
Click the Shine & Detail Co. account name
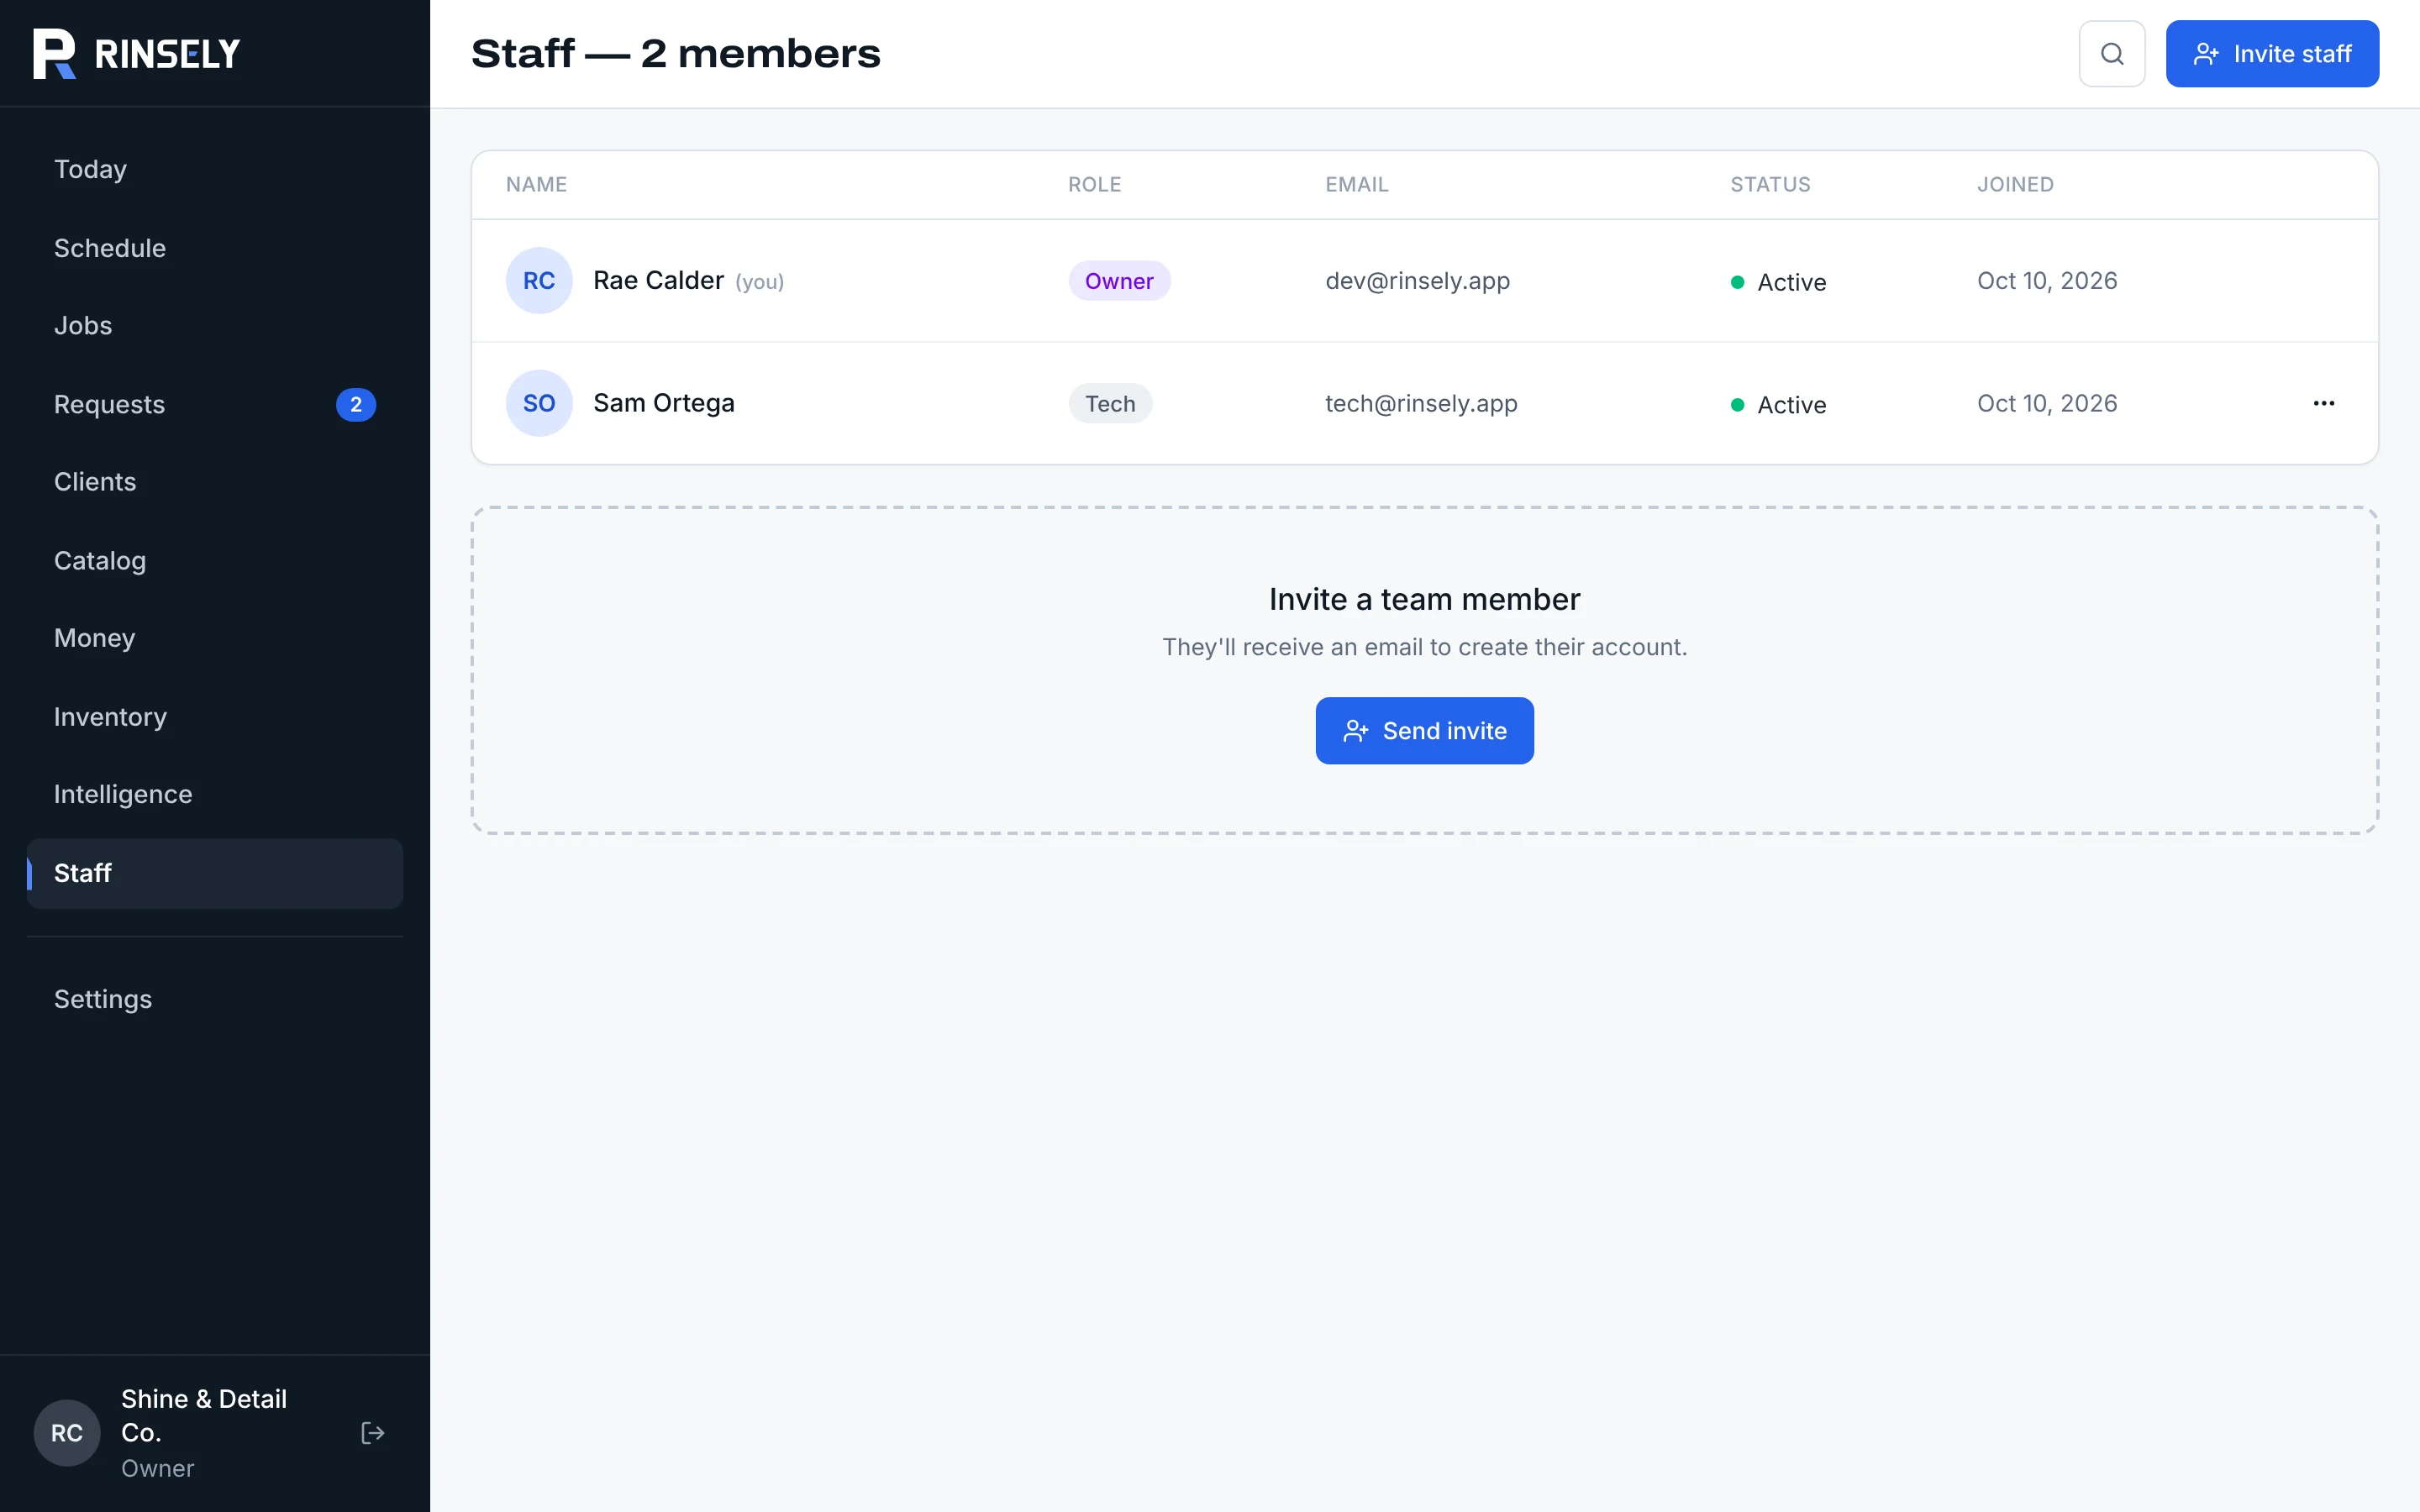(204, 1415)
